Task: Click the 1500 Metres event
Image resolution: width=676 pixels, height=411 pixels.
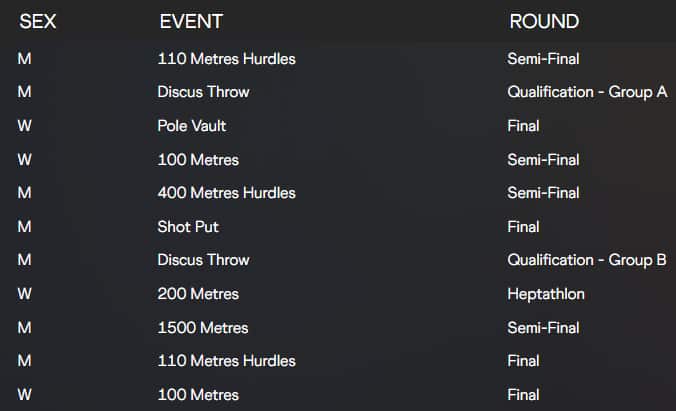Action: [x=203, y=328]
